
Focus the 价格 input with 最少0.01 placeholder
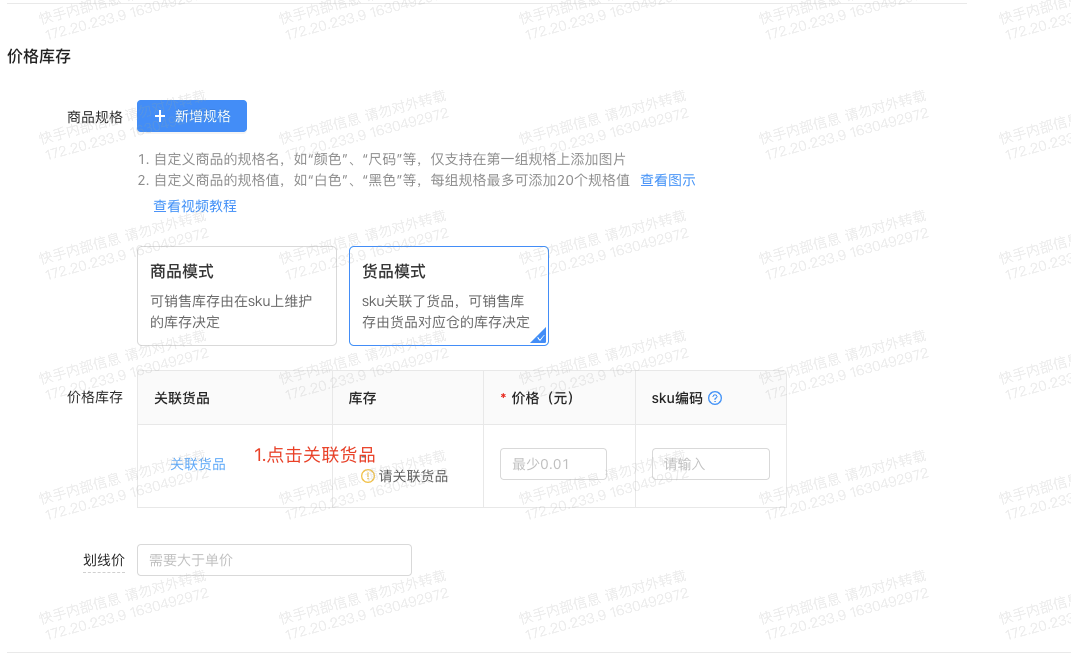coord(553,464)
